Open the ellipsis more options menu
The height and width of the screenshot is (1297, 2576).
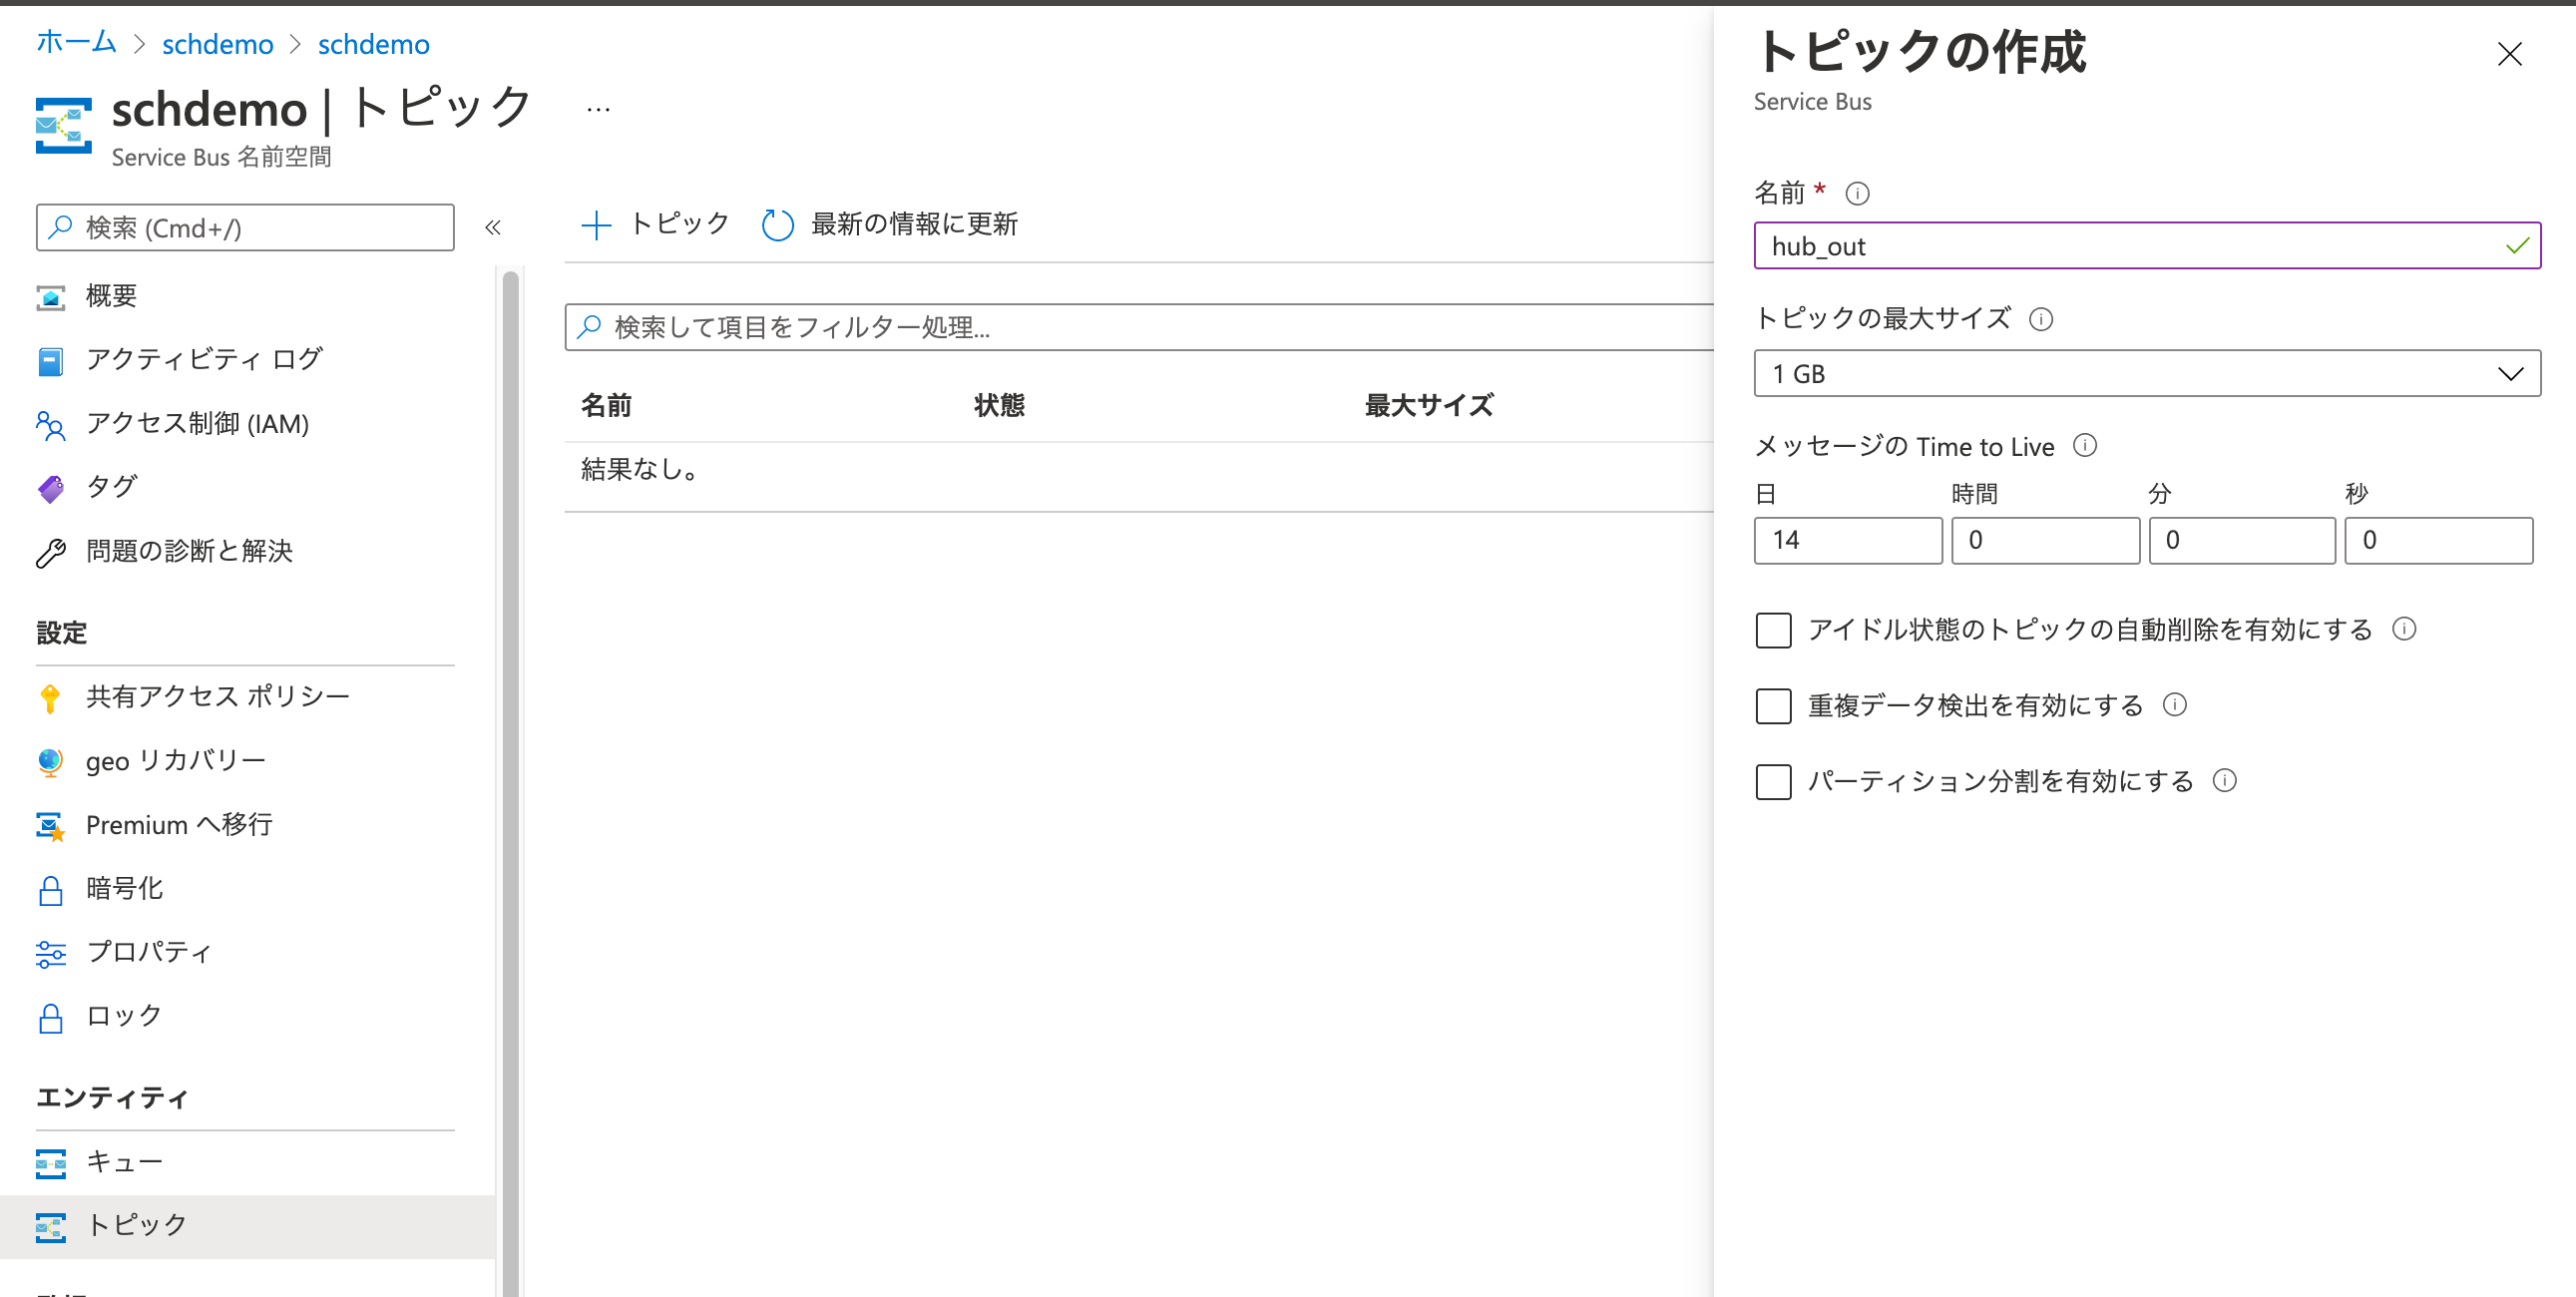pyautogui.click(x=598, y=109)
